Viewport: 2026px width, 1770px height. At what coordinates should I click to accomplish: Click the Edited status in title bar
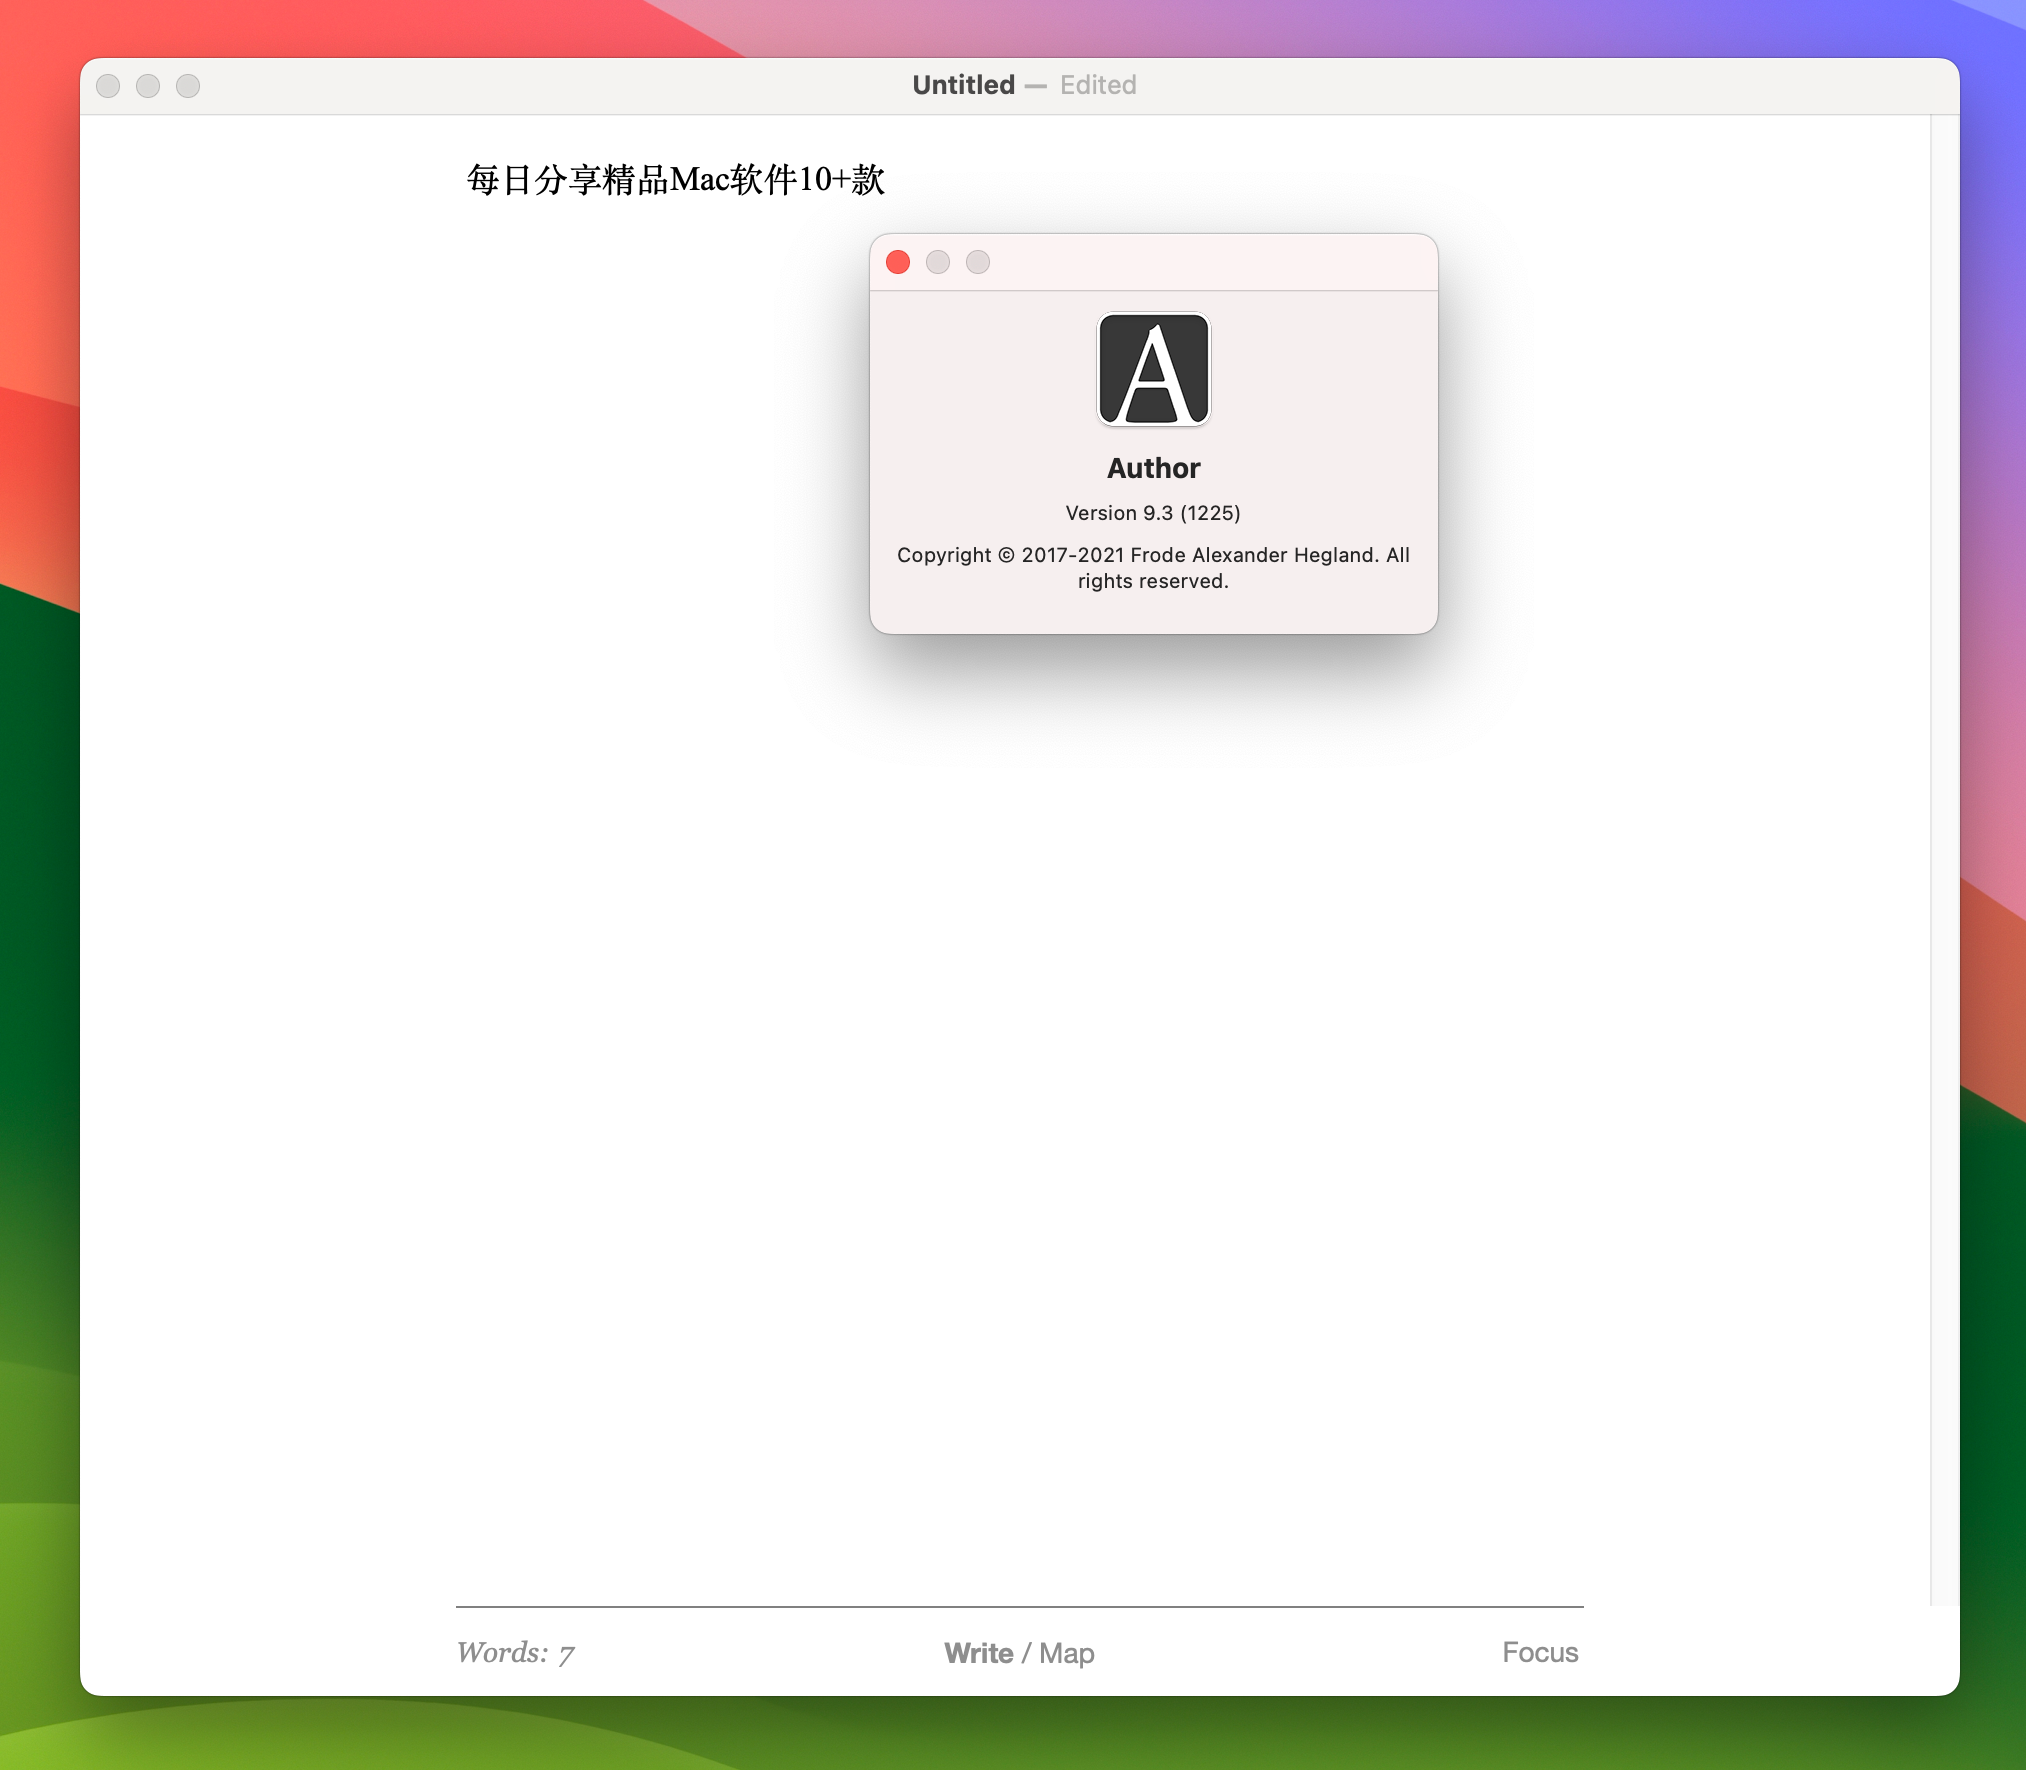pos(1098,85)
